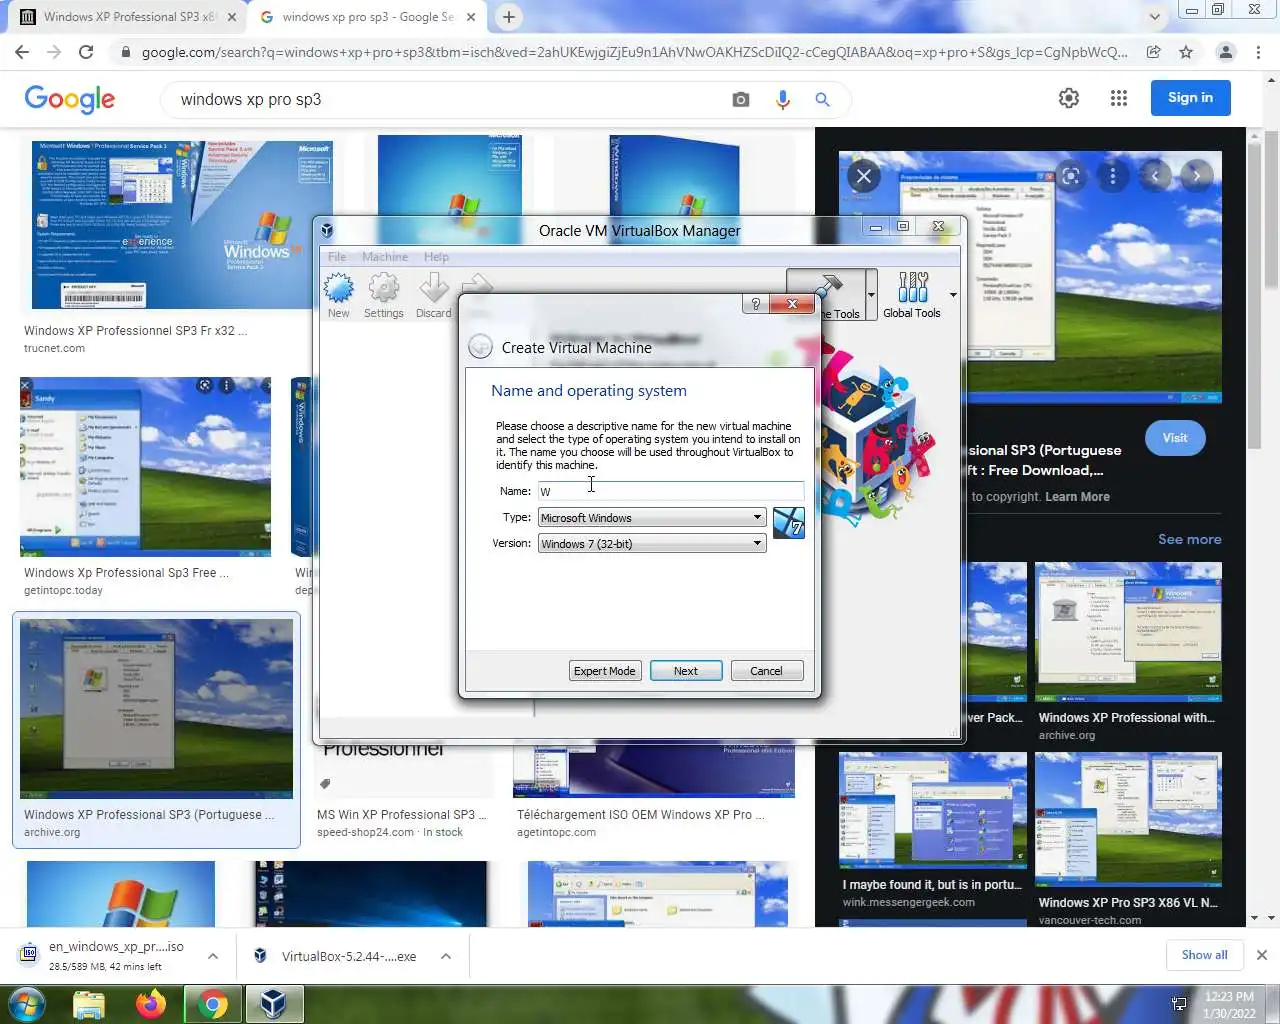Click Learn More copyright link
Viewport: 1280px width, 1024px height.
(1077, 497)
